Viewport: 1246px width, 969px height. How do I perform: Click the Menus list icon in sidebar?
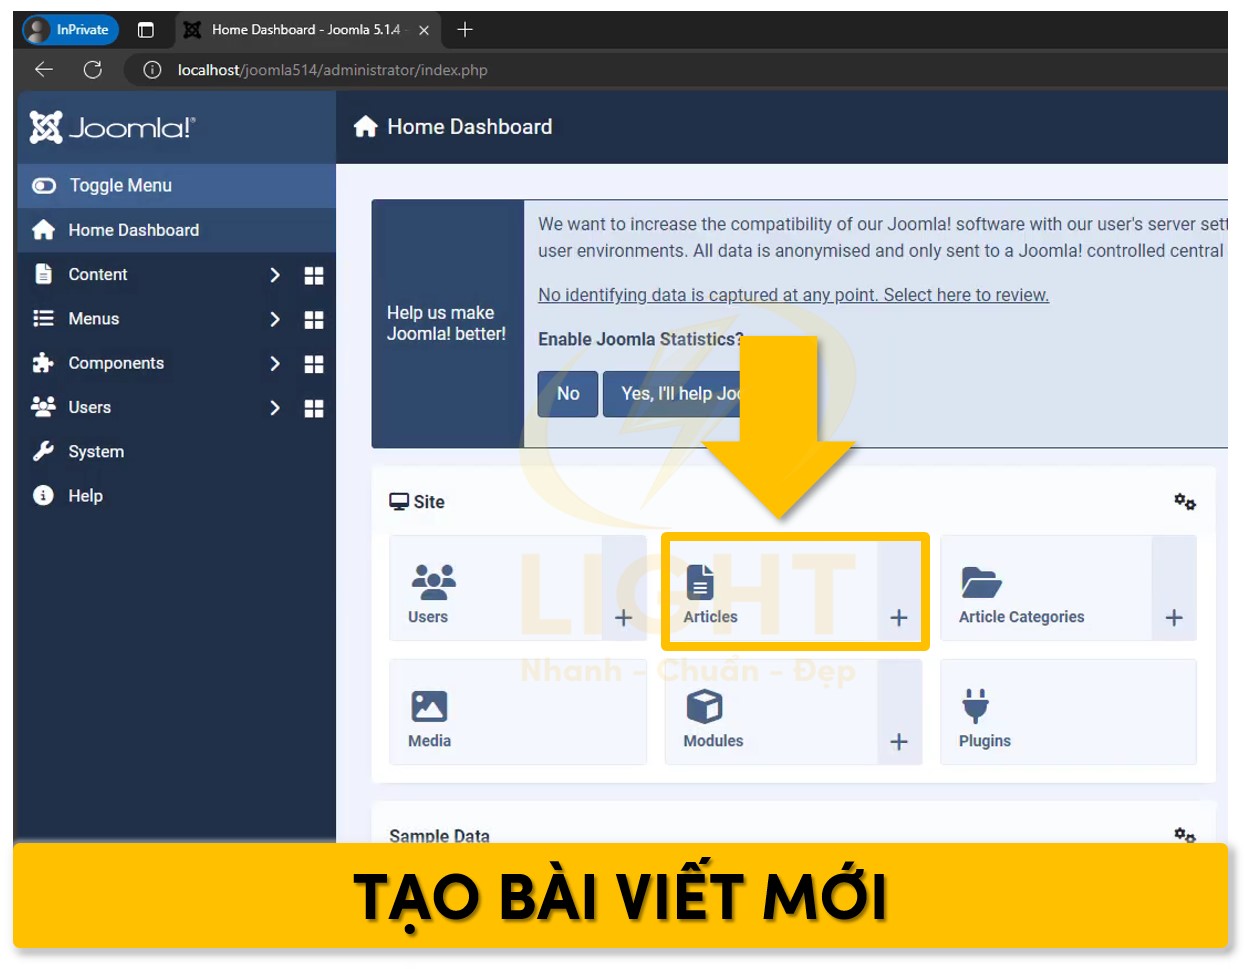tap(43, 318)
